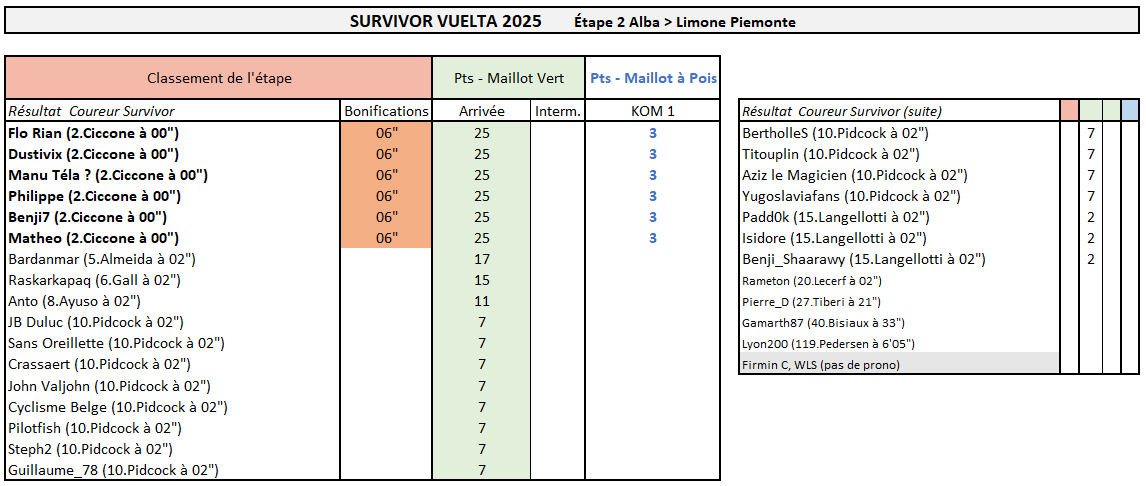This screenshot has height=486, width=1146.
Task: Click the Padd0k (15.Langellotti) cell
Action: pyautogui.click(x=835, y=217)
